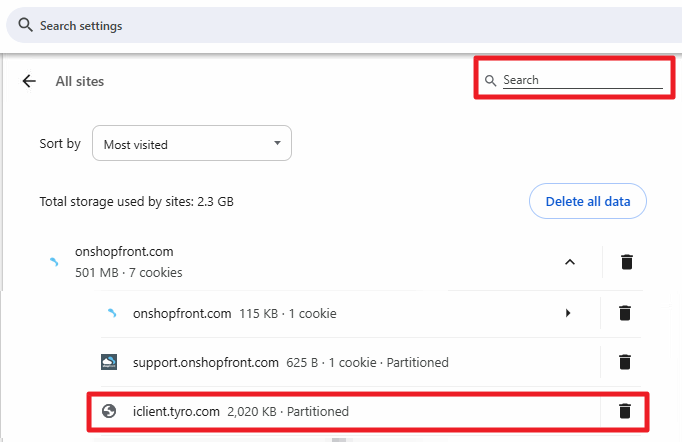Expand onshopfront.com 1 cookie details arrow
This screenshot has width=682, height=442.
pyautogui.click(x=568, y=313)
